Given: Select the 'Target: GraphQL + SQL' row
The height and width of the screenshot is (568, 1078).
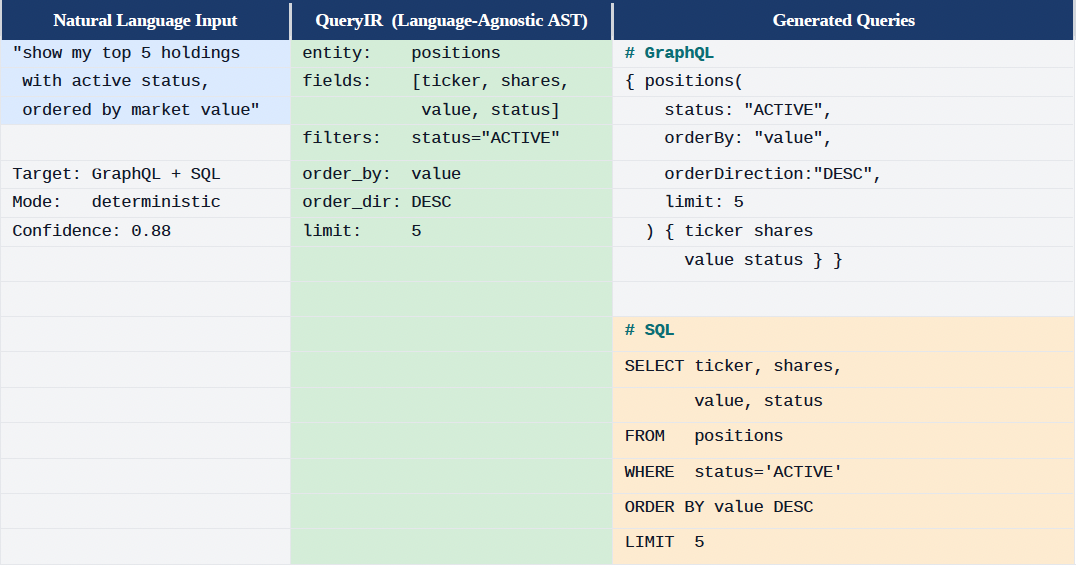Looking at the screenshot, I should coord(116,174).
